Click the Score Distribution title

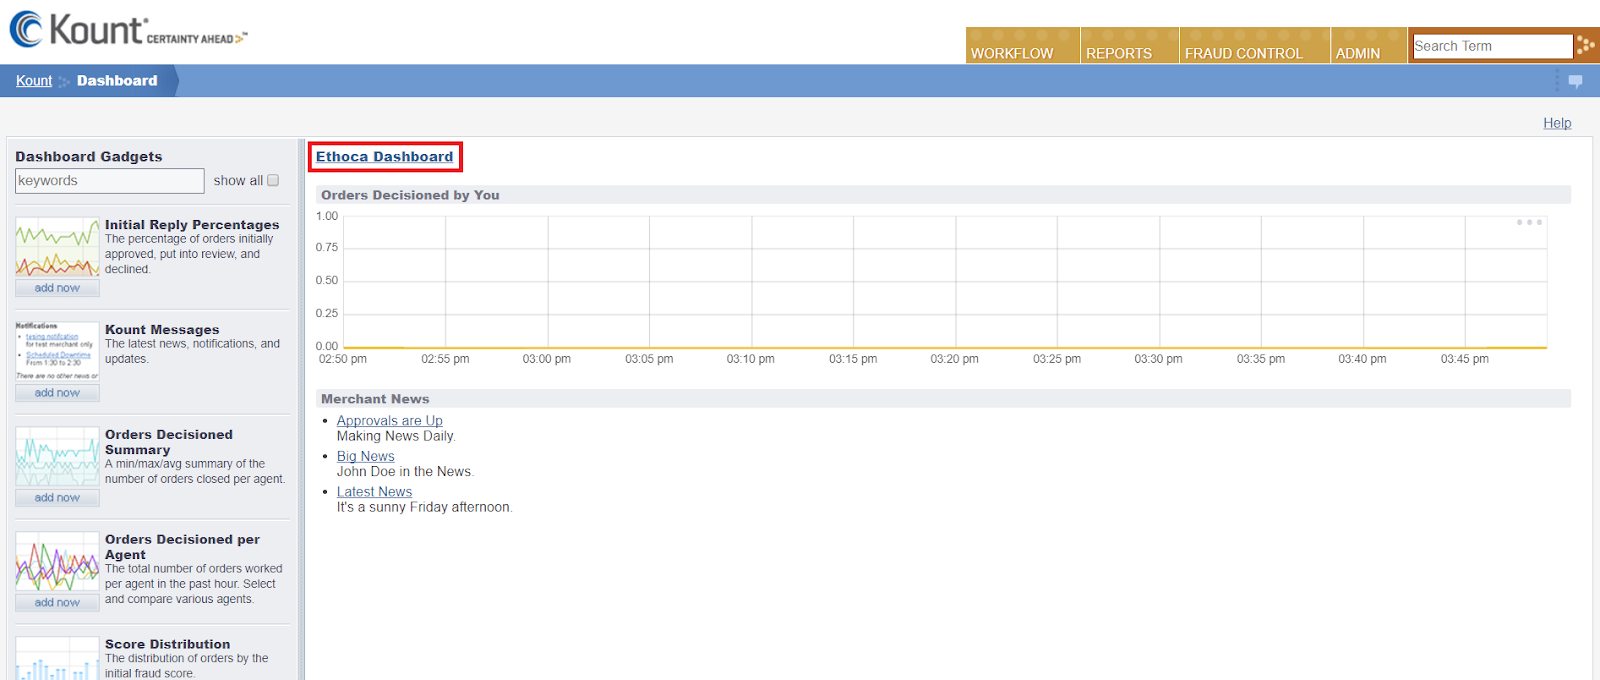pyautogui.click(x=168, y=645)
